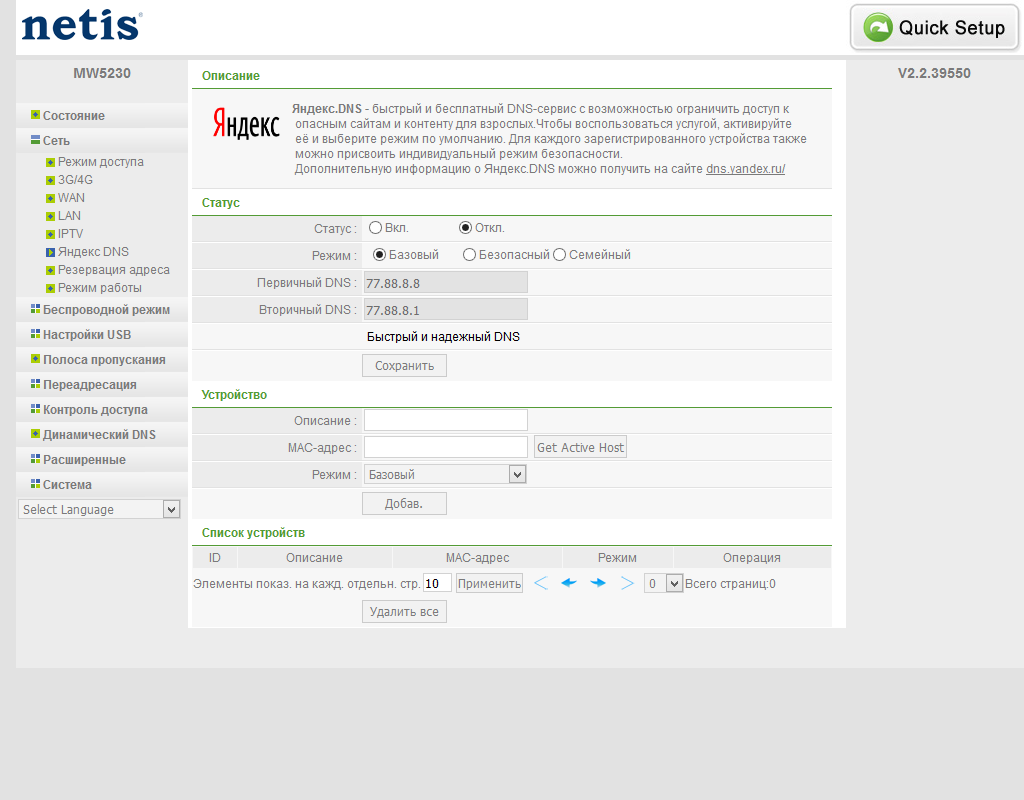Click the Сохранить button
Screen dimensions: 1024x800
[x=404, y=366]
